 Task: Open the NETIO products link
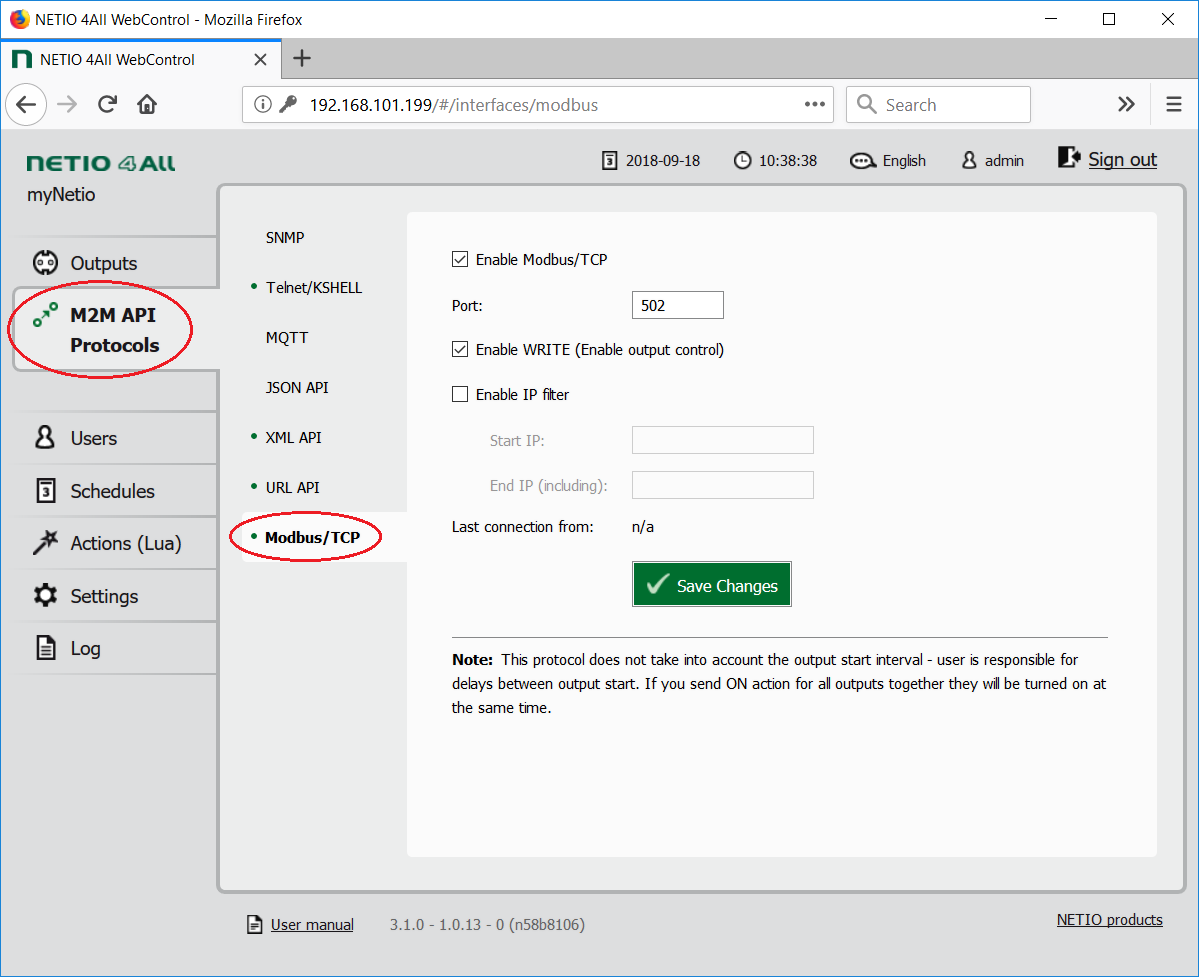tap(1110, 920)
